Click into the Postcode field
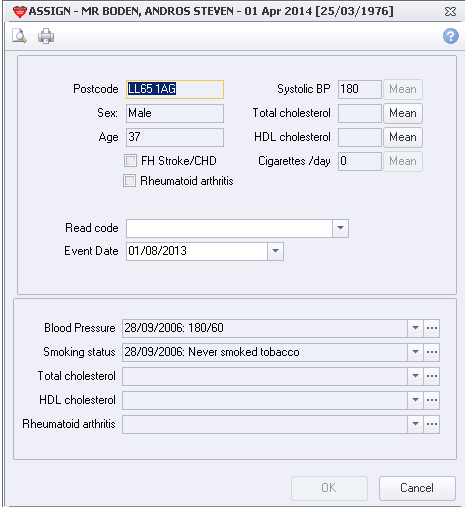Viewport: 465px width, 507px height. [175, 89]
